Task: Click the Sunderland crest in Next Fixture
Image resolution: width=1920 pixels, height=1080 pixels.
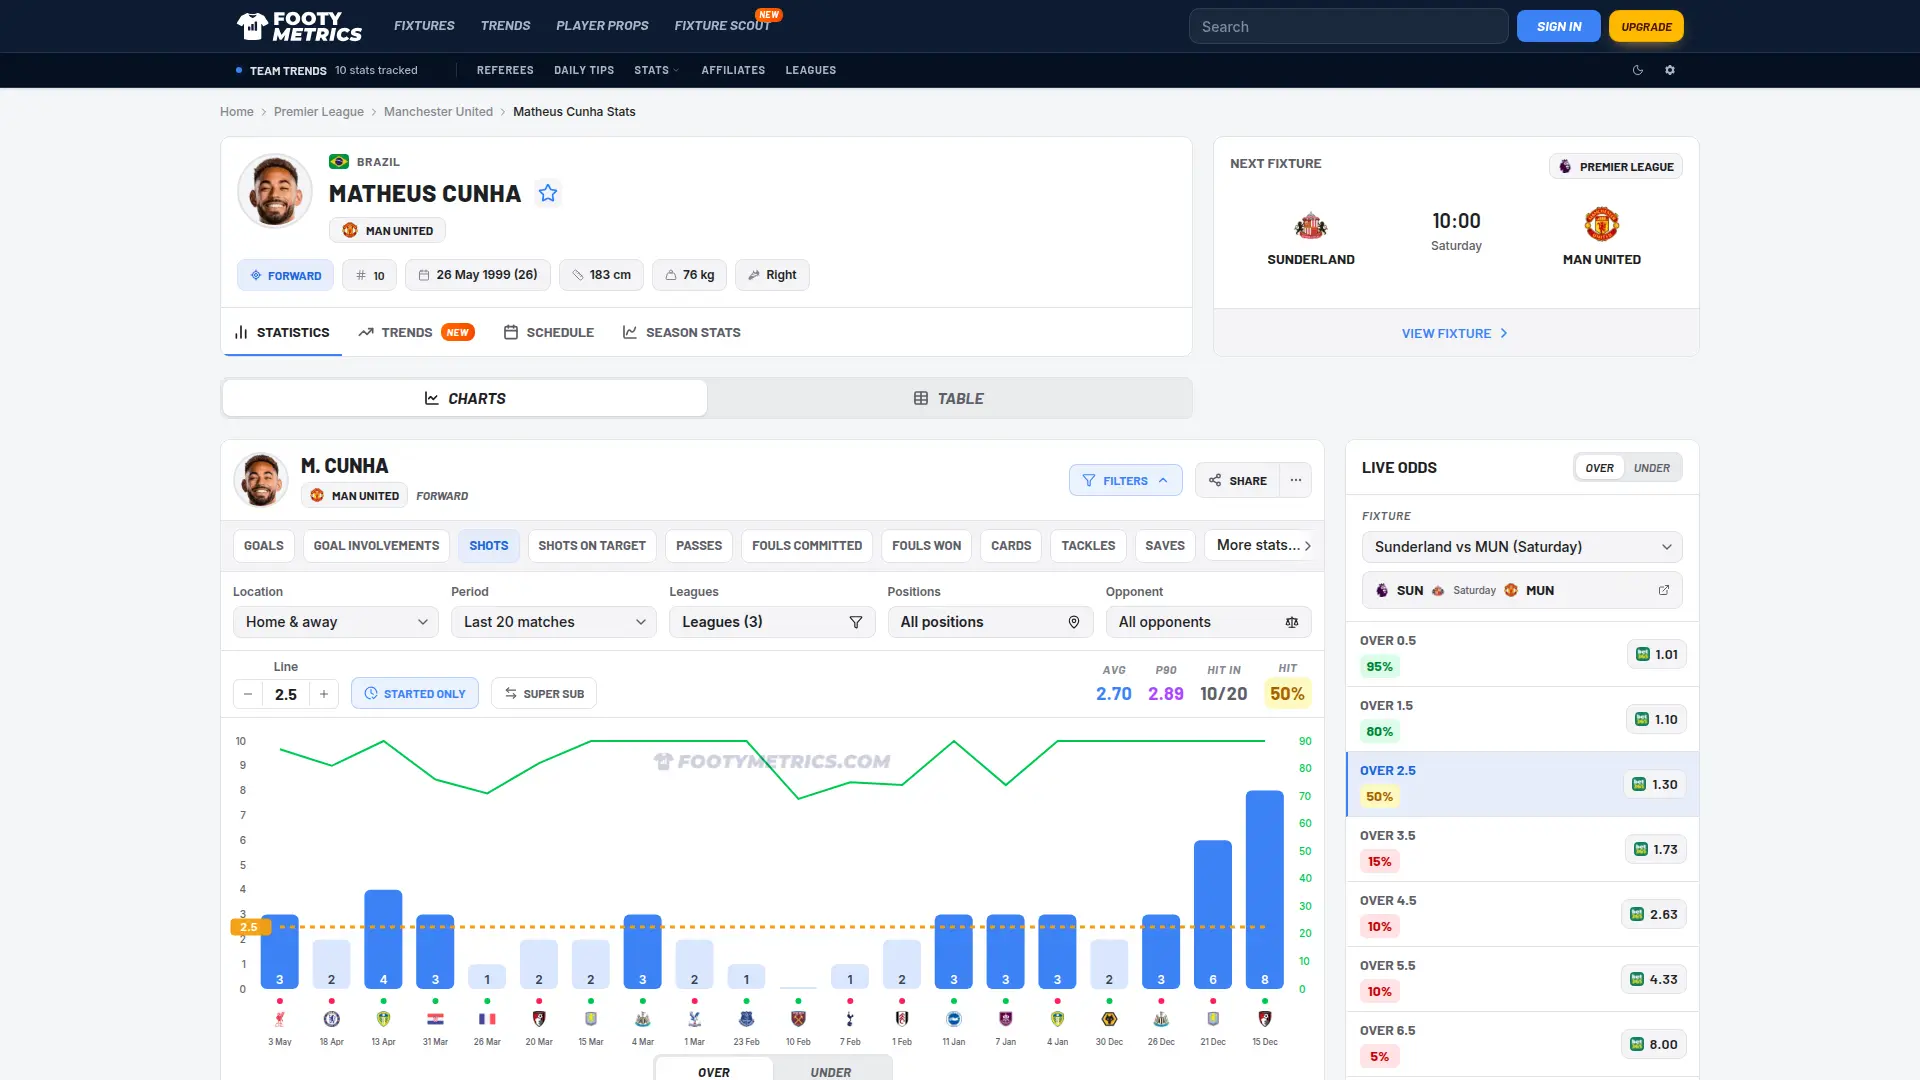Action: tap(1311, 226)
